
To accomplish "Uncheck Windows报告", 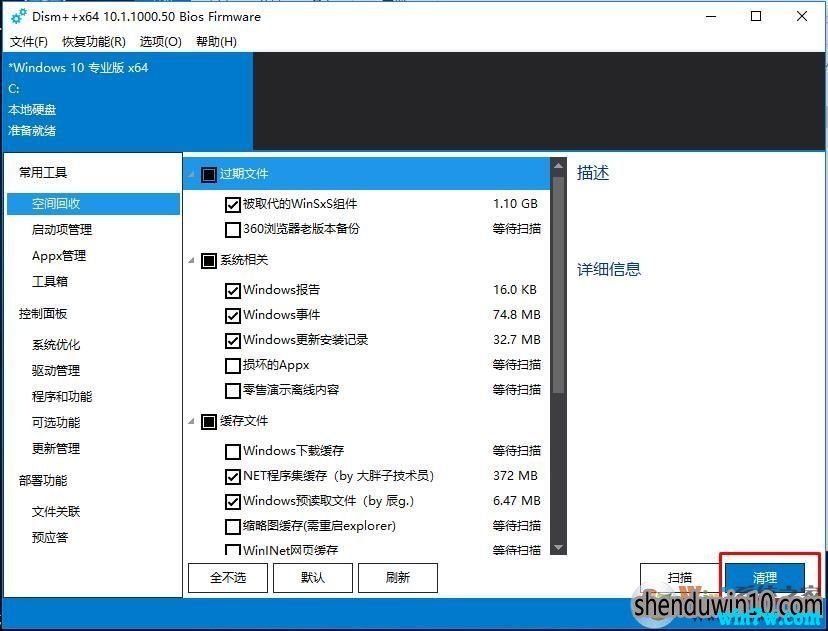I will point(233,290).
